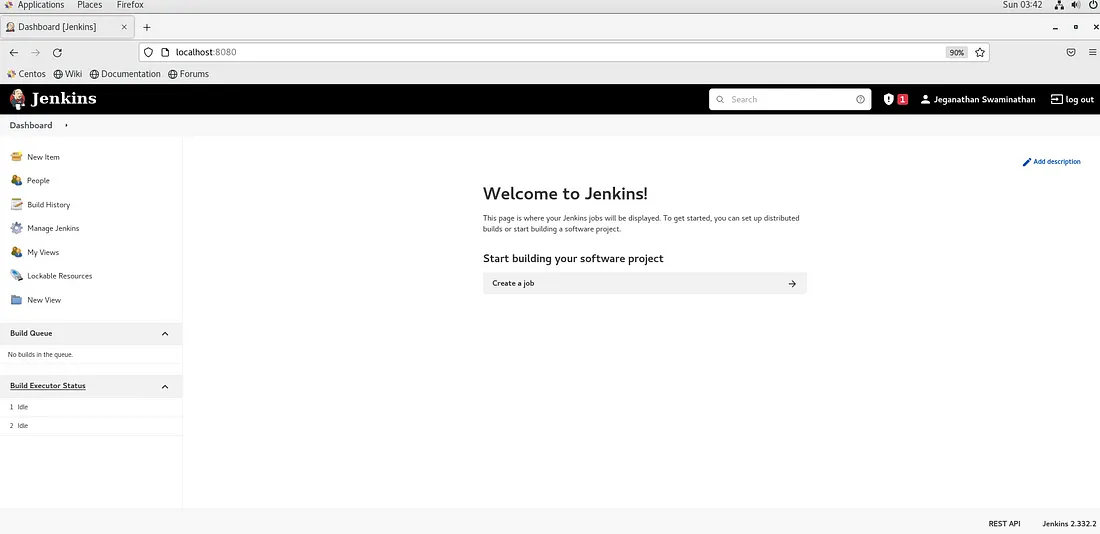1100x534 pixels.
Task: Click executor row '2 Idle'
Action: [x=91, y=426]
